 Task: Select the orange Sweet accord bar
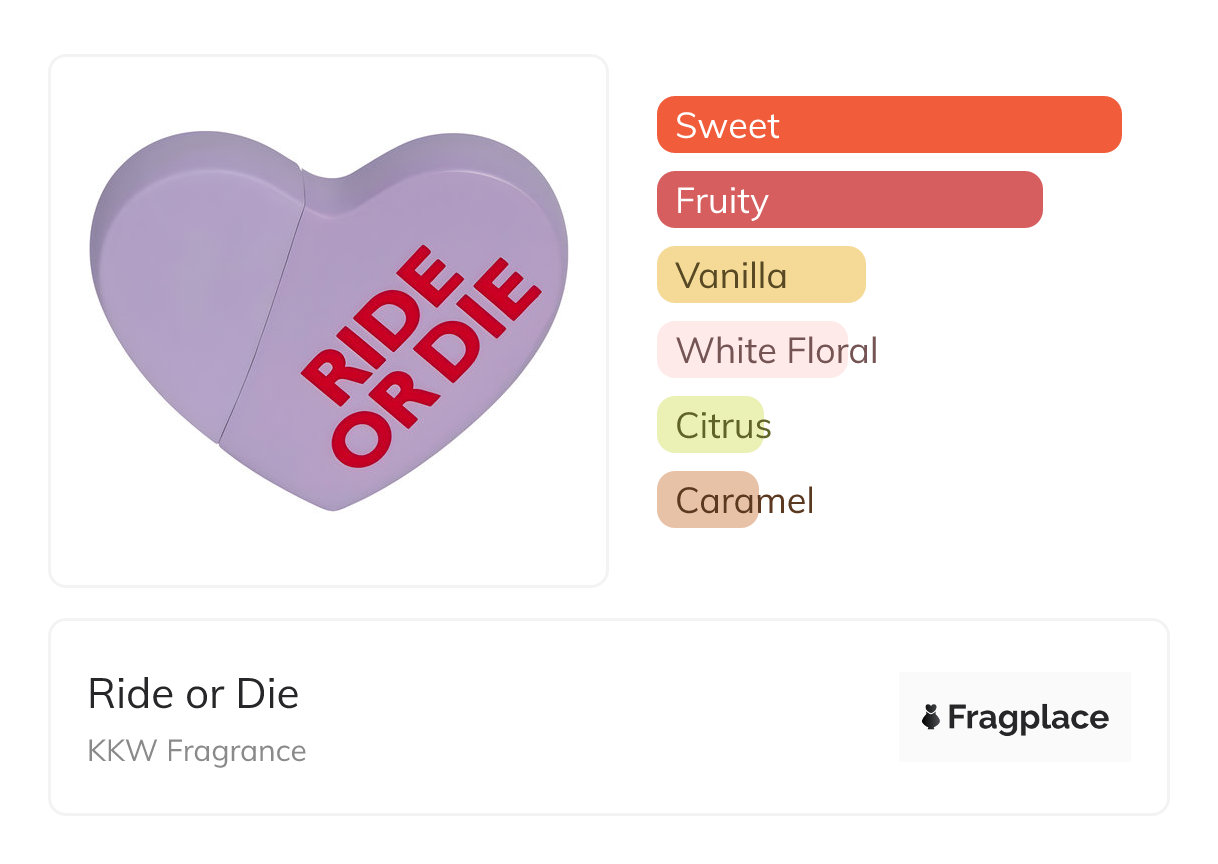[x=888, y=125]
